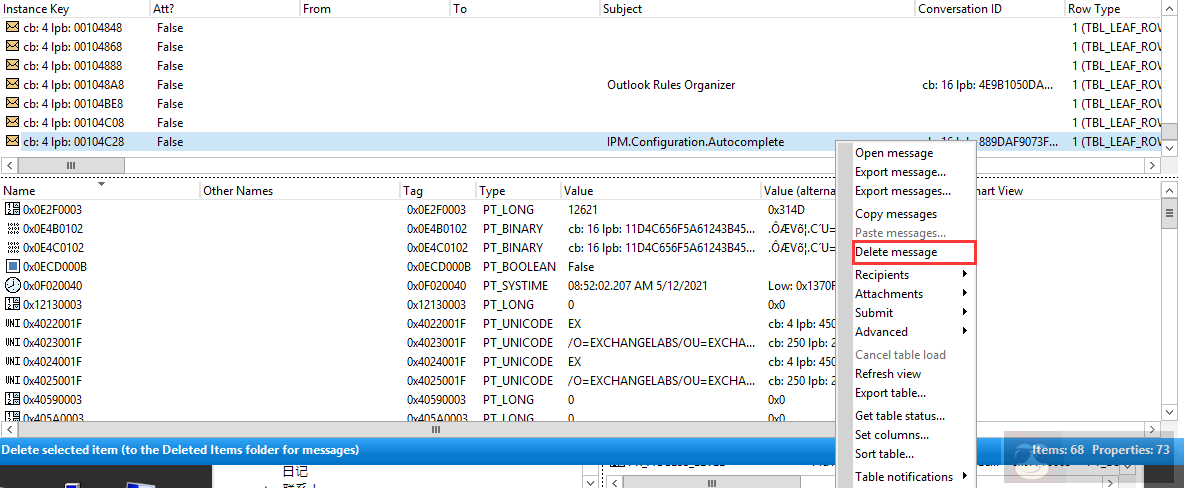This screenshot has height=488, width=1184.
Task: Click envelope icon for row 00104C08
Action: [12, 123]
